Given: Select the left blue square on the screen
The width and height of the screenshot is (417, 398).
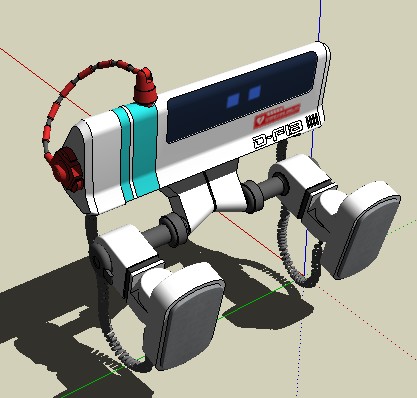Looking at the screenshot, I should 233,100.
